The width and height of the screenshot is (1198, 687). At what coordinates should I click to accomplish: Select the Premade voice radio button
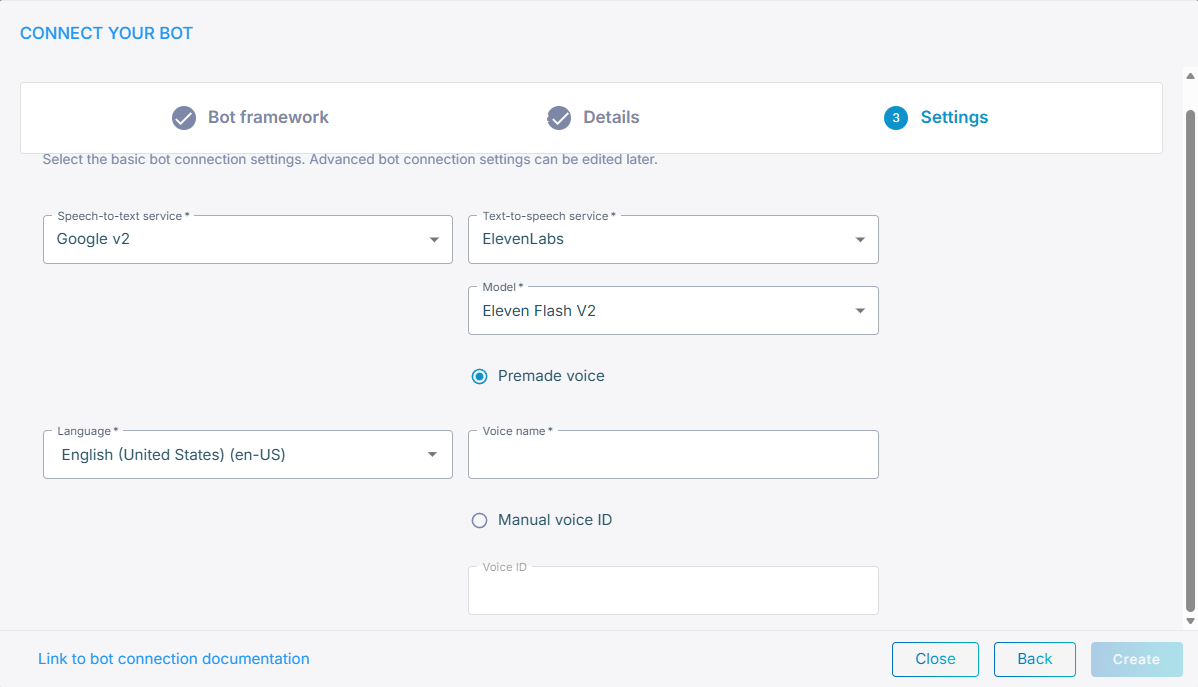tap(480, 377)
